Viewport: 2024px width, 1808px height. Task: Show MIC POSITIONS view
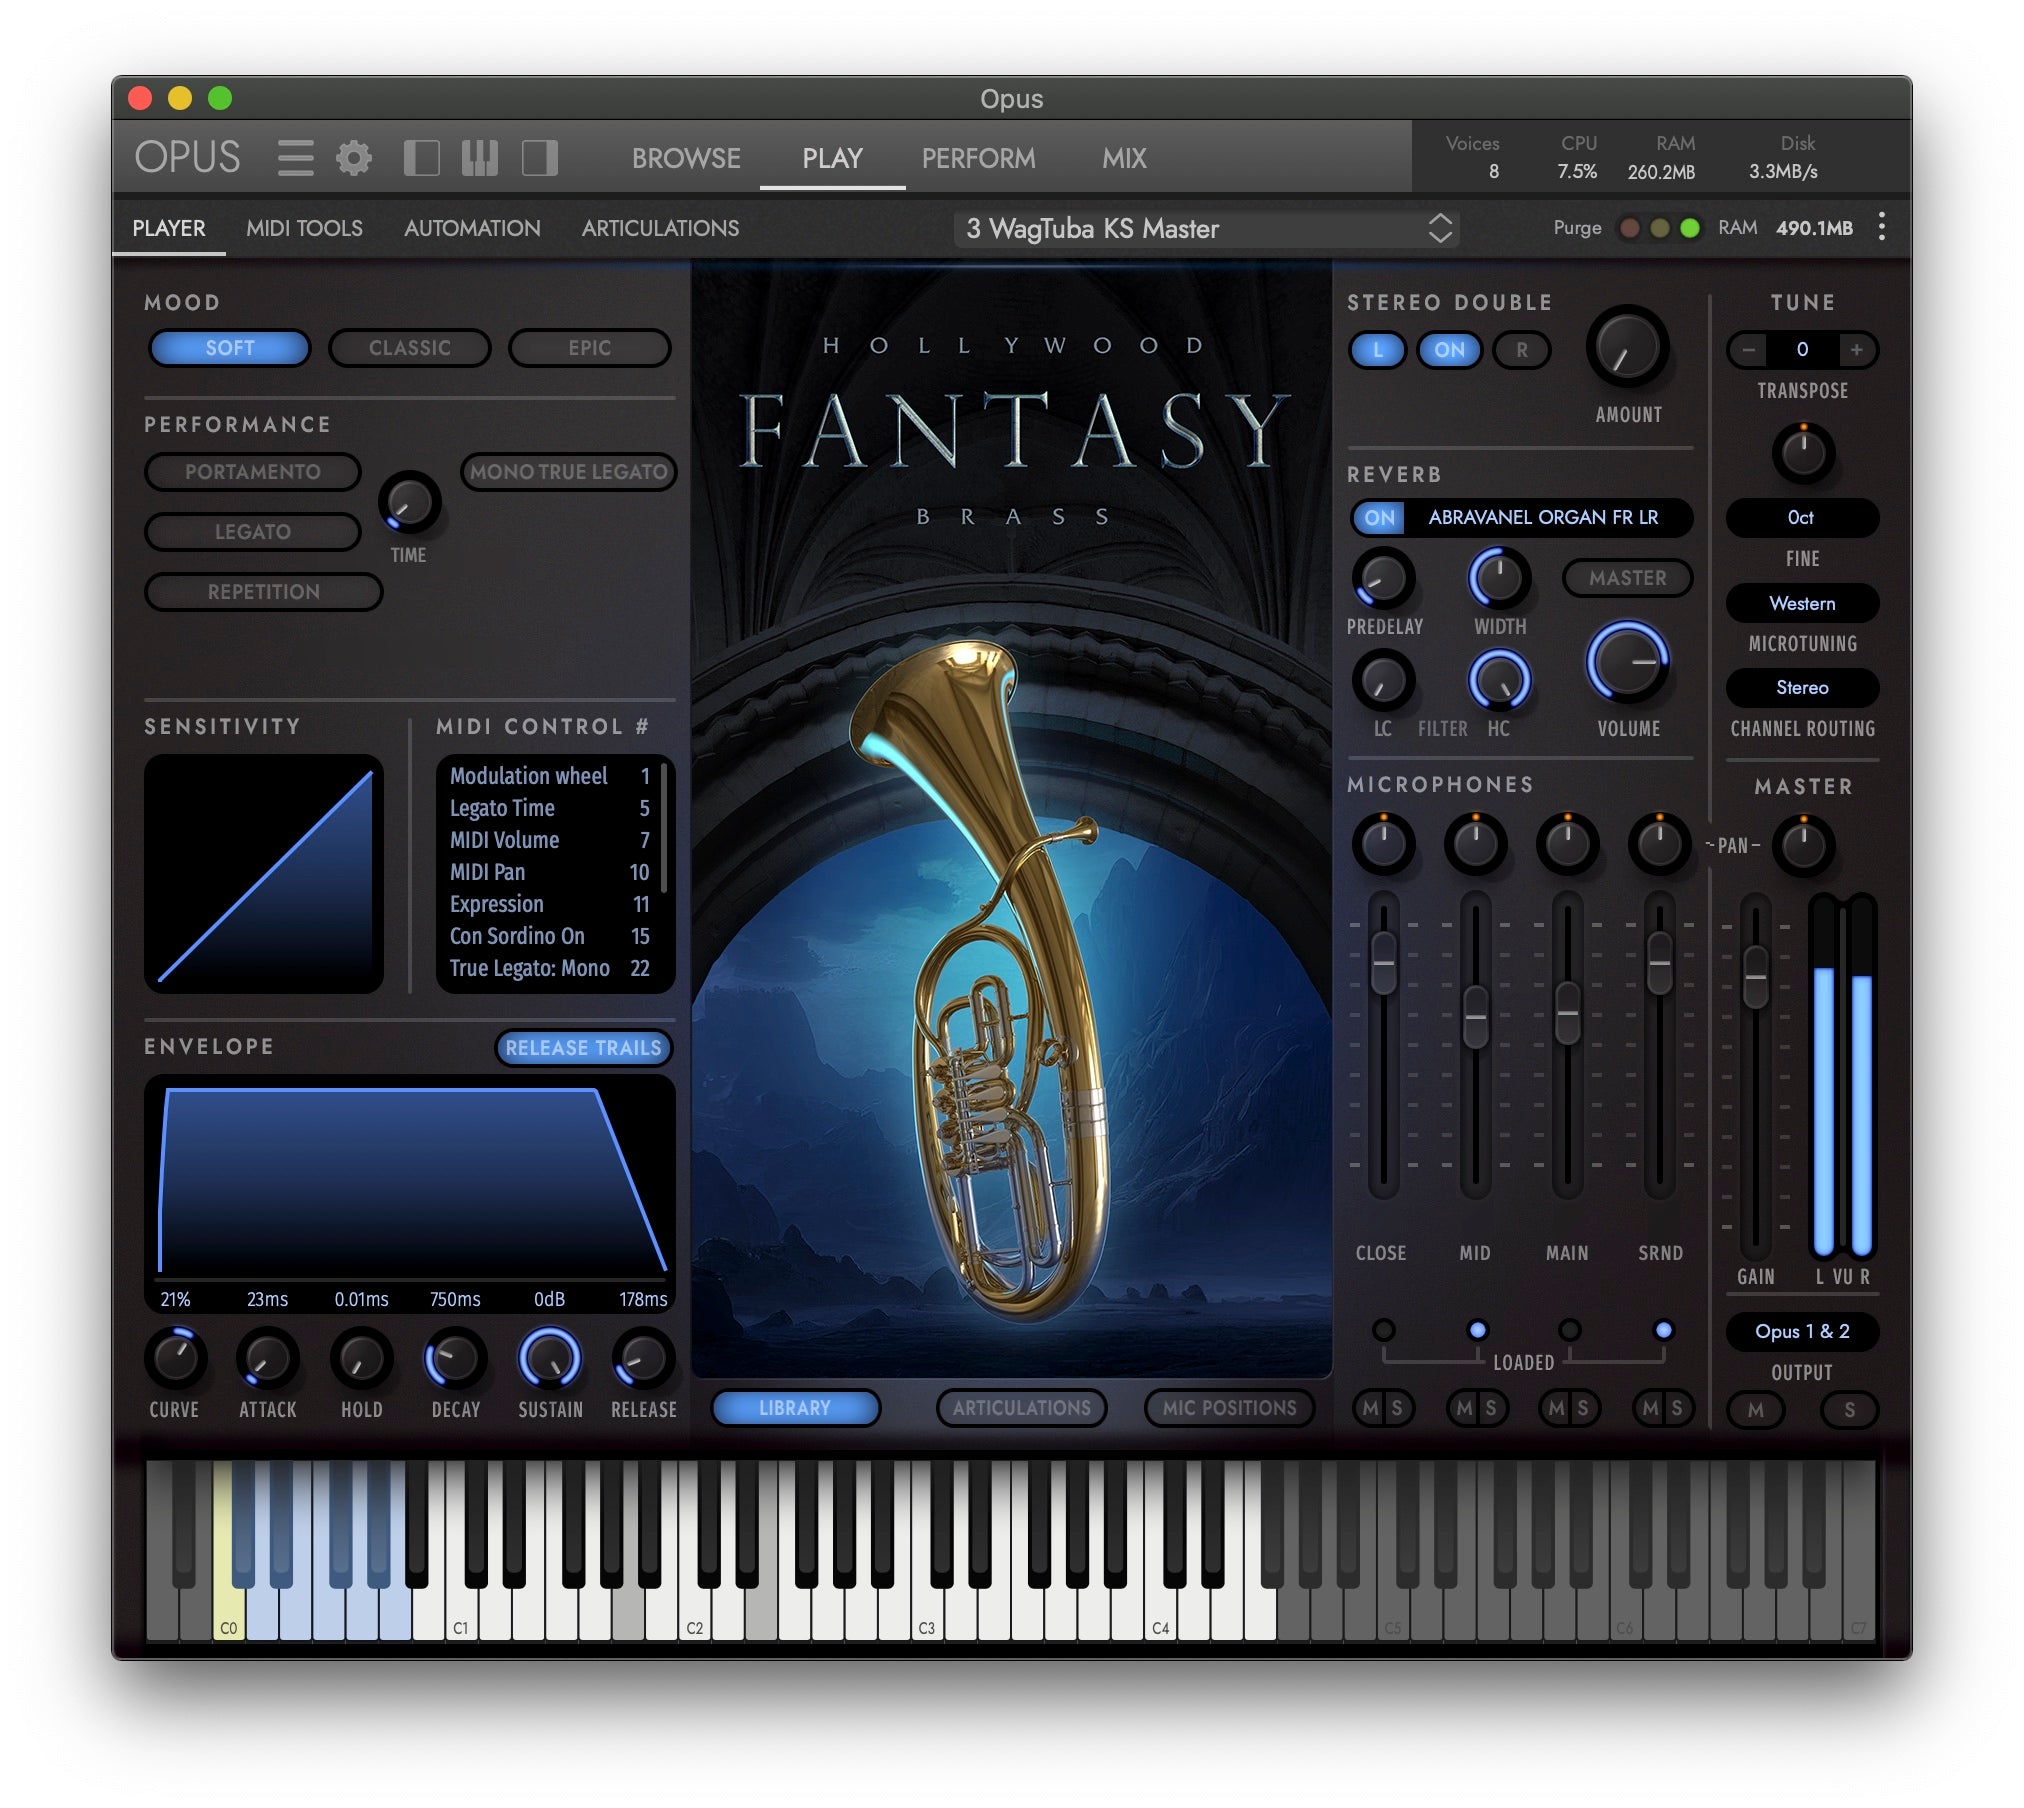click(x=1229, y=1408)
